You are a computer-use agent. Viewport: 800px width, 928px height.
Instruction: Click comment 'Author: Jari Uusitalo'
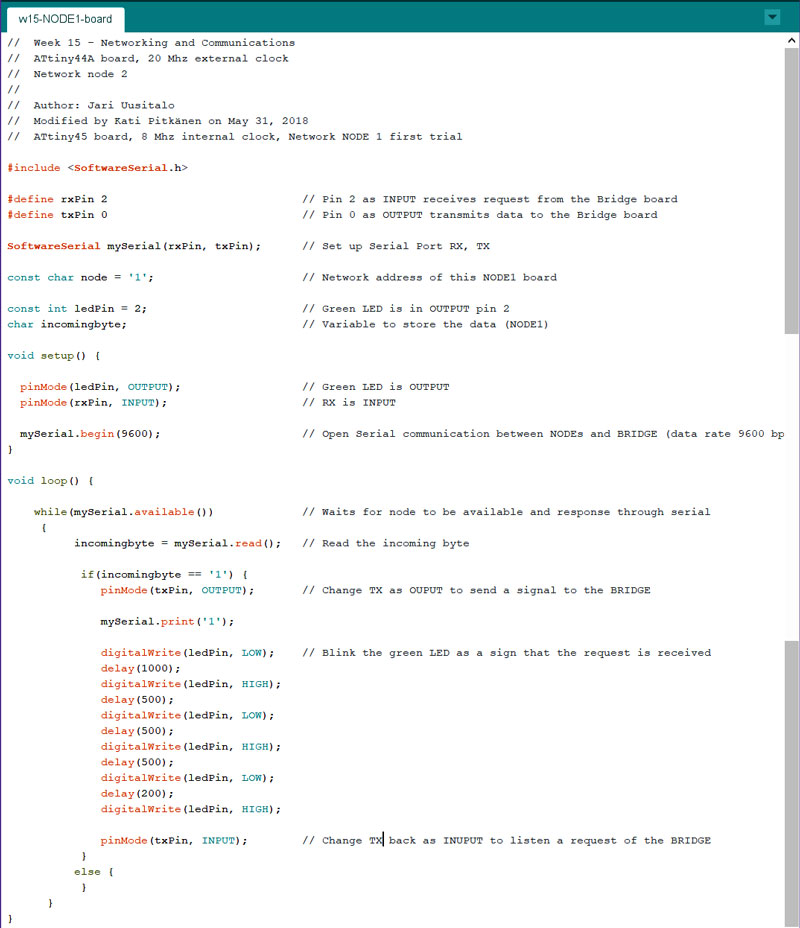[x=104, y=105]
